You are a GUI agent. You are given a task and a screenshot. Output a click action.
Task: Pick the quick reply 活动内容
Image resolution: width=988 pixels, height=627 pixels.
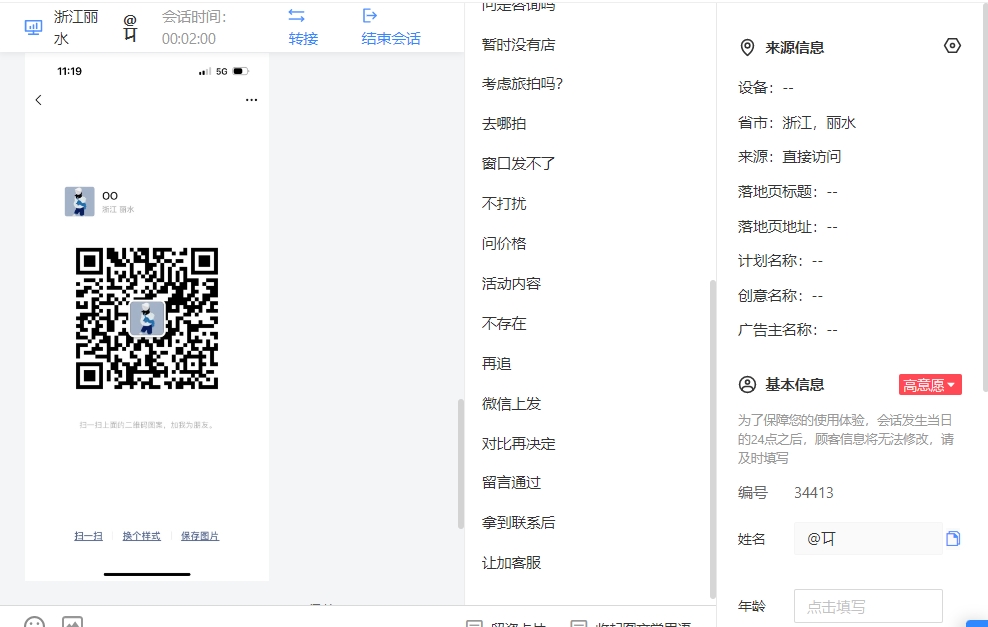[512, 284]
